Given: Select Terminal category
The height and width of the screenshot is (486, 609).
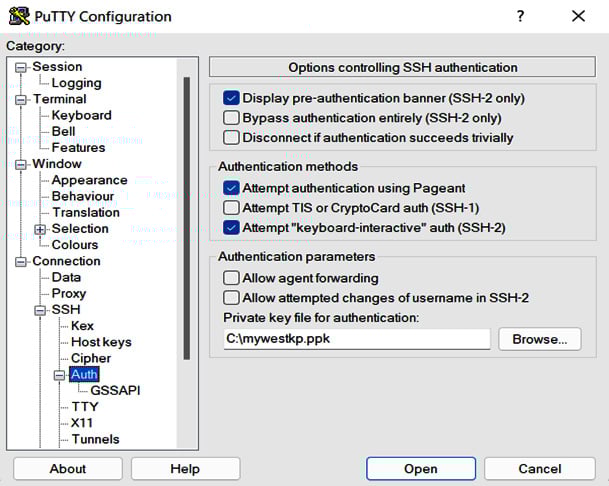Looking at the screenshot, I should click(59, 99).
